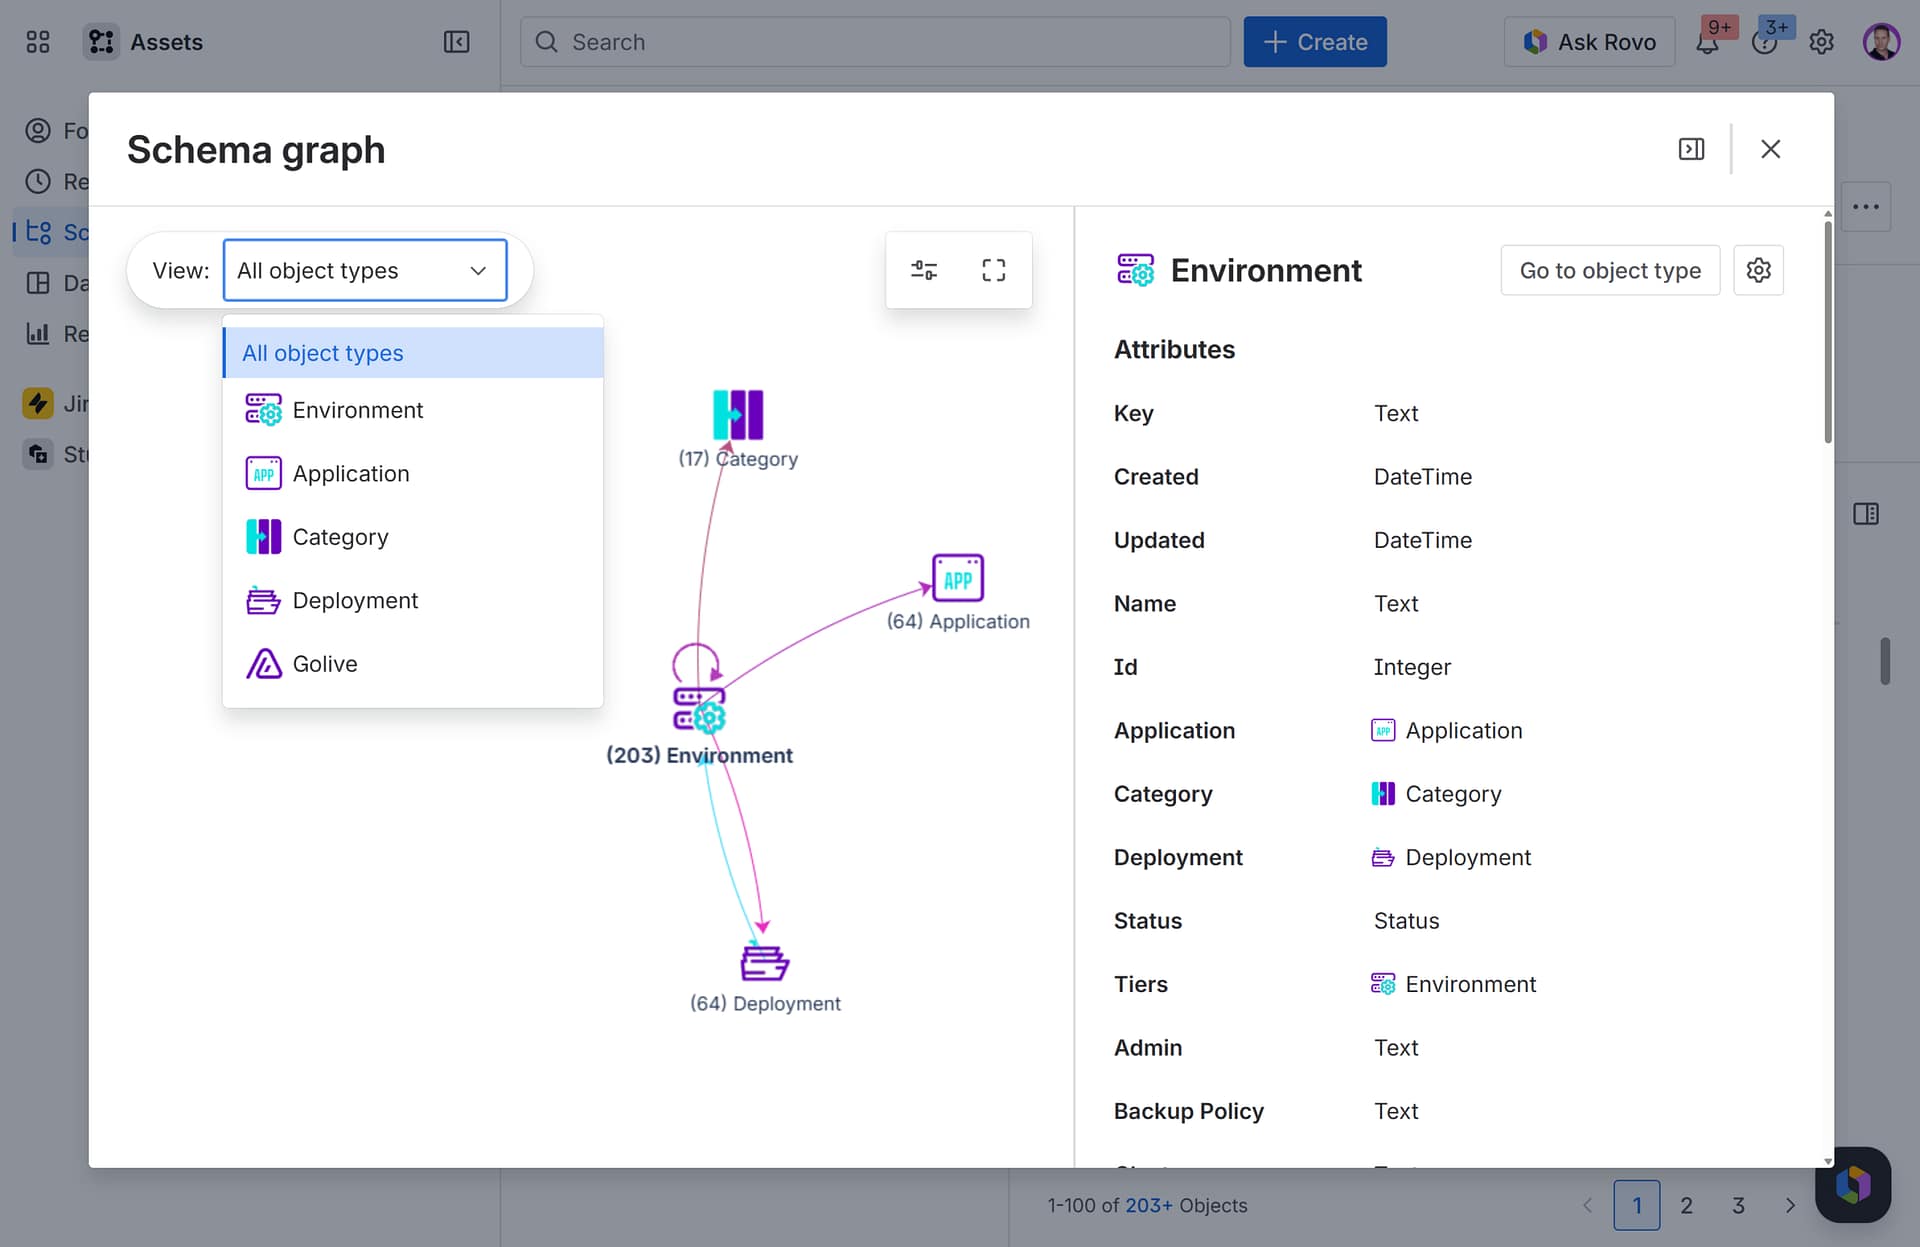Close the Schema graph dialog
The image size is (1920, 1247).
(x=1770, y=149)
